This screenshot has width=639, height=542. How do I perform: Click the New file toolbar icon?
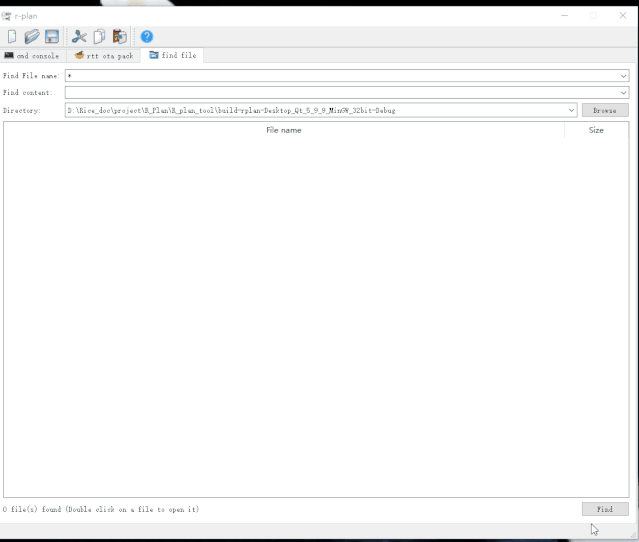(12, 37)
